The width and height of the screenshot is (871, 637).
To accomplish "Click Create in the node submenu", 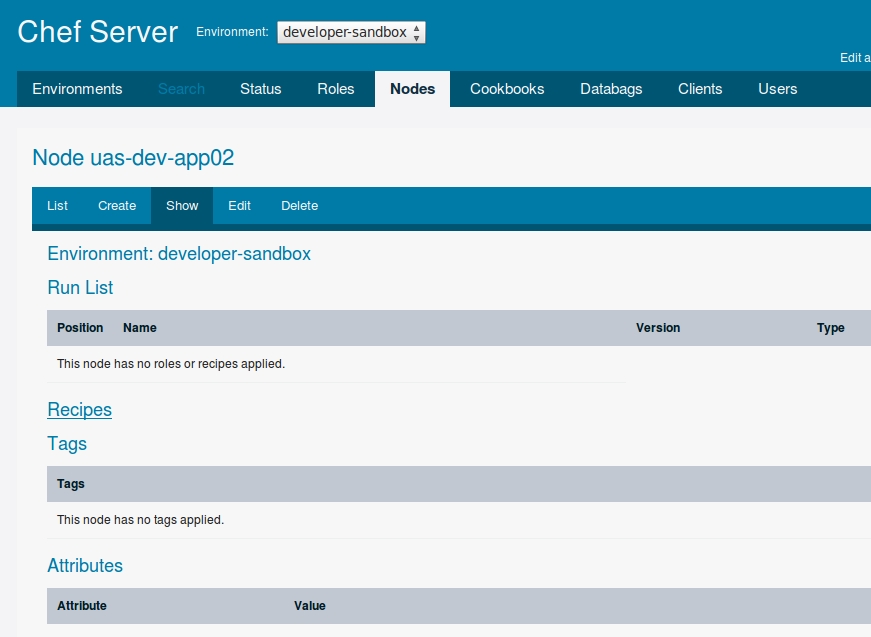I will click(117, 205).
